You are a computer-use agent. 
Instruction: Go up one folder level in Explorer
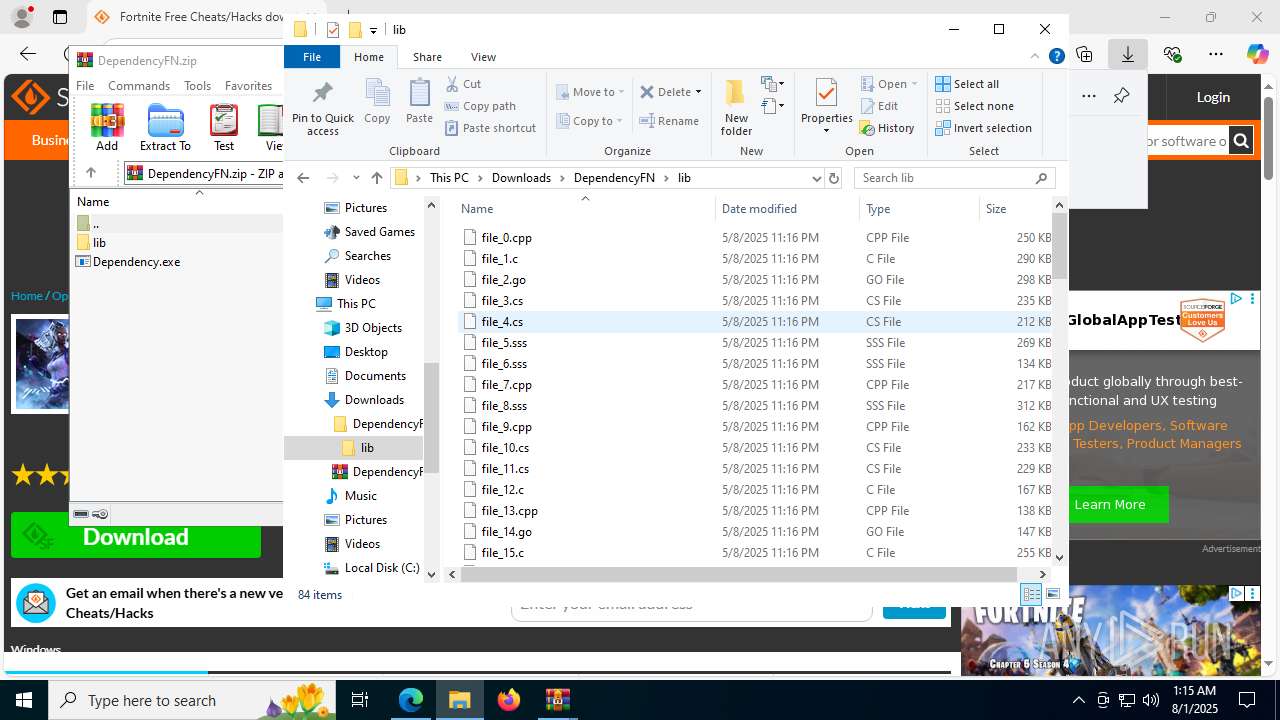(x=376, y=178)
